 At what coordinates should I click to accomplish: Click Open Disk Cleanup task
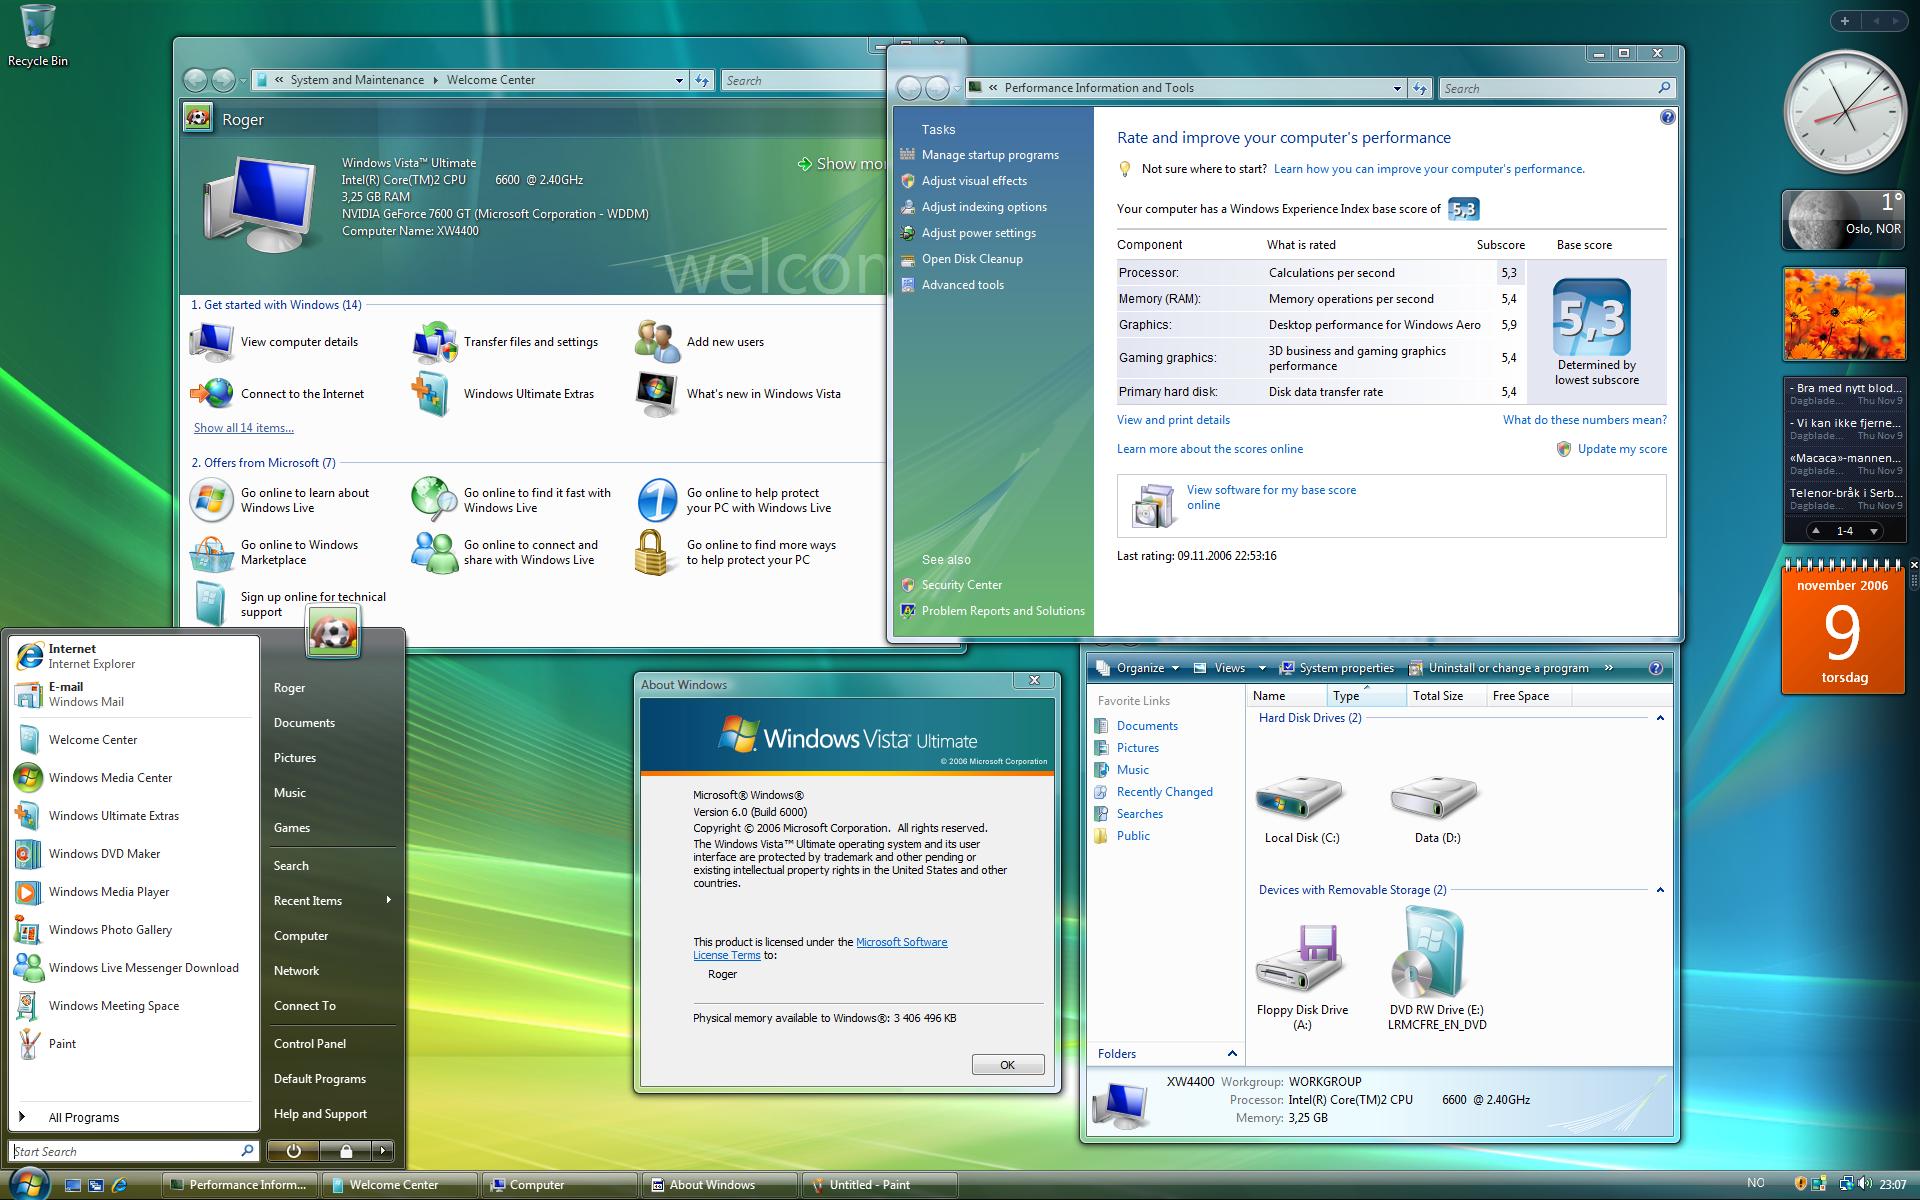(972, 259)
